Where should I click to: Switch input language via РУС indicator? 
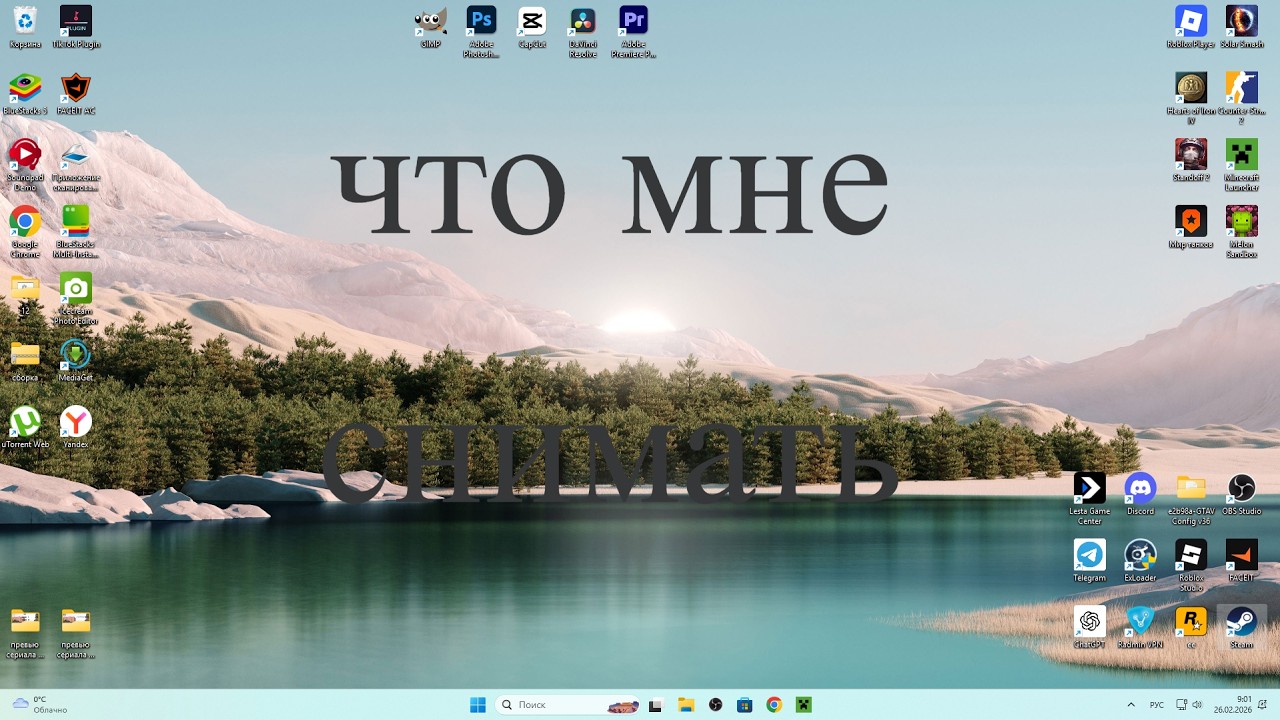pos(1157,705)
